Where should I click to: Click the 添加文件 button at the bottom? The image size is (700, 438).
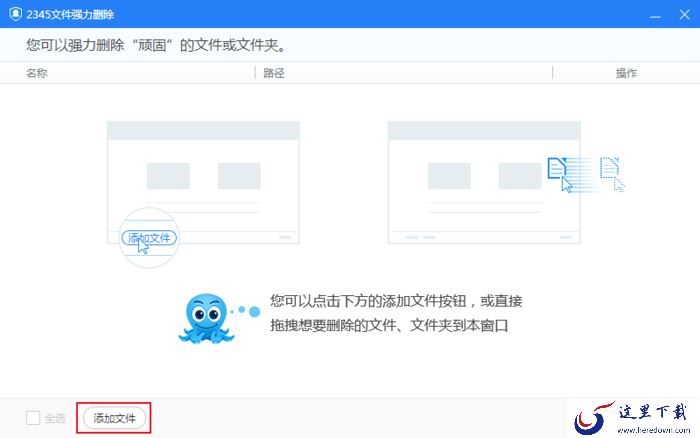click(114, 418)
